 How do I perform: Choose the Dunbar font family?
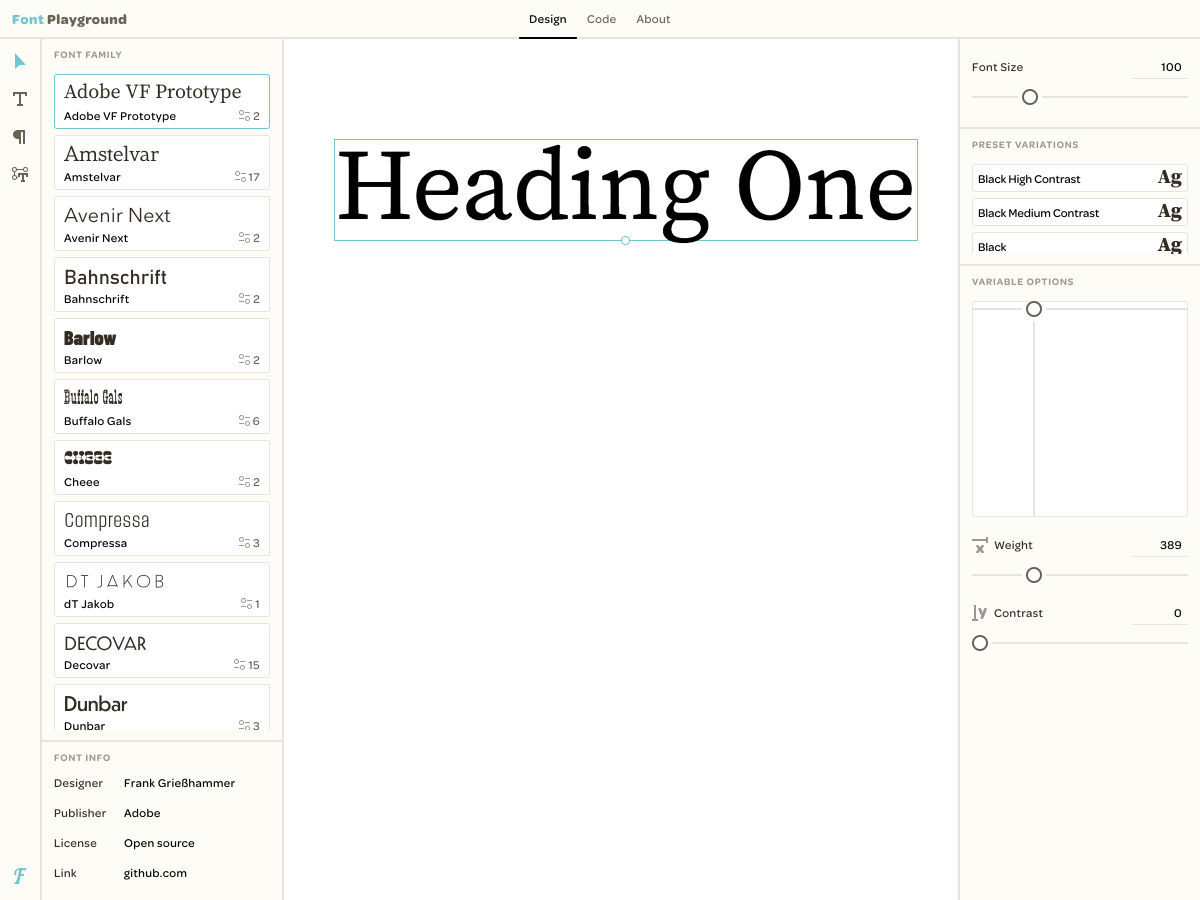162,707
